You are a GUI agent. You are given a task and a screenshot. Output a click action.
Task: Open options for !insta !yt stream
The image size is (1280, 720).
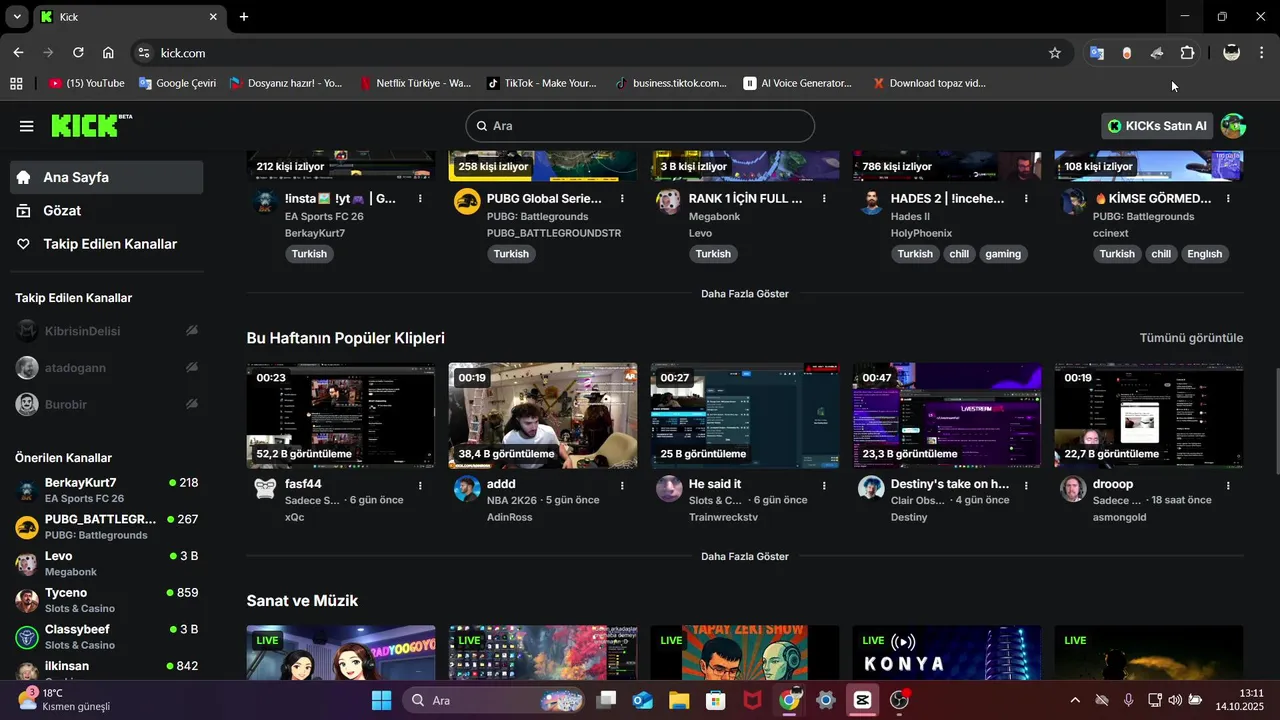pyautogui.click(x=420, y=199)
